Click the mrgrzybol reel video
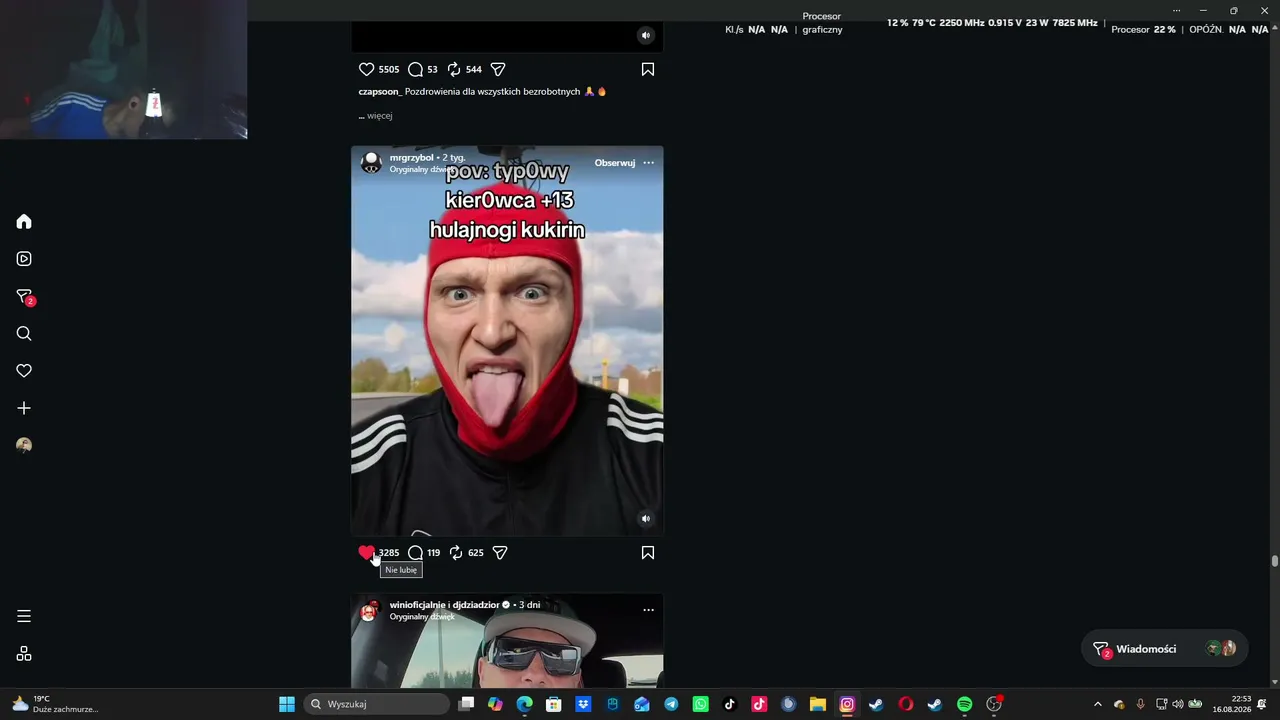1280x720 pixels. [x=507, y=341]
